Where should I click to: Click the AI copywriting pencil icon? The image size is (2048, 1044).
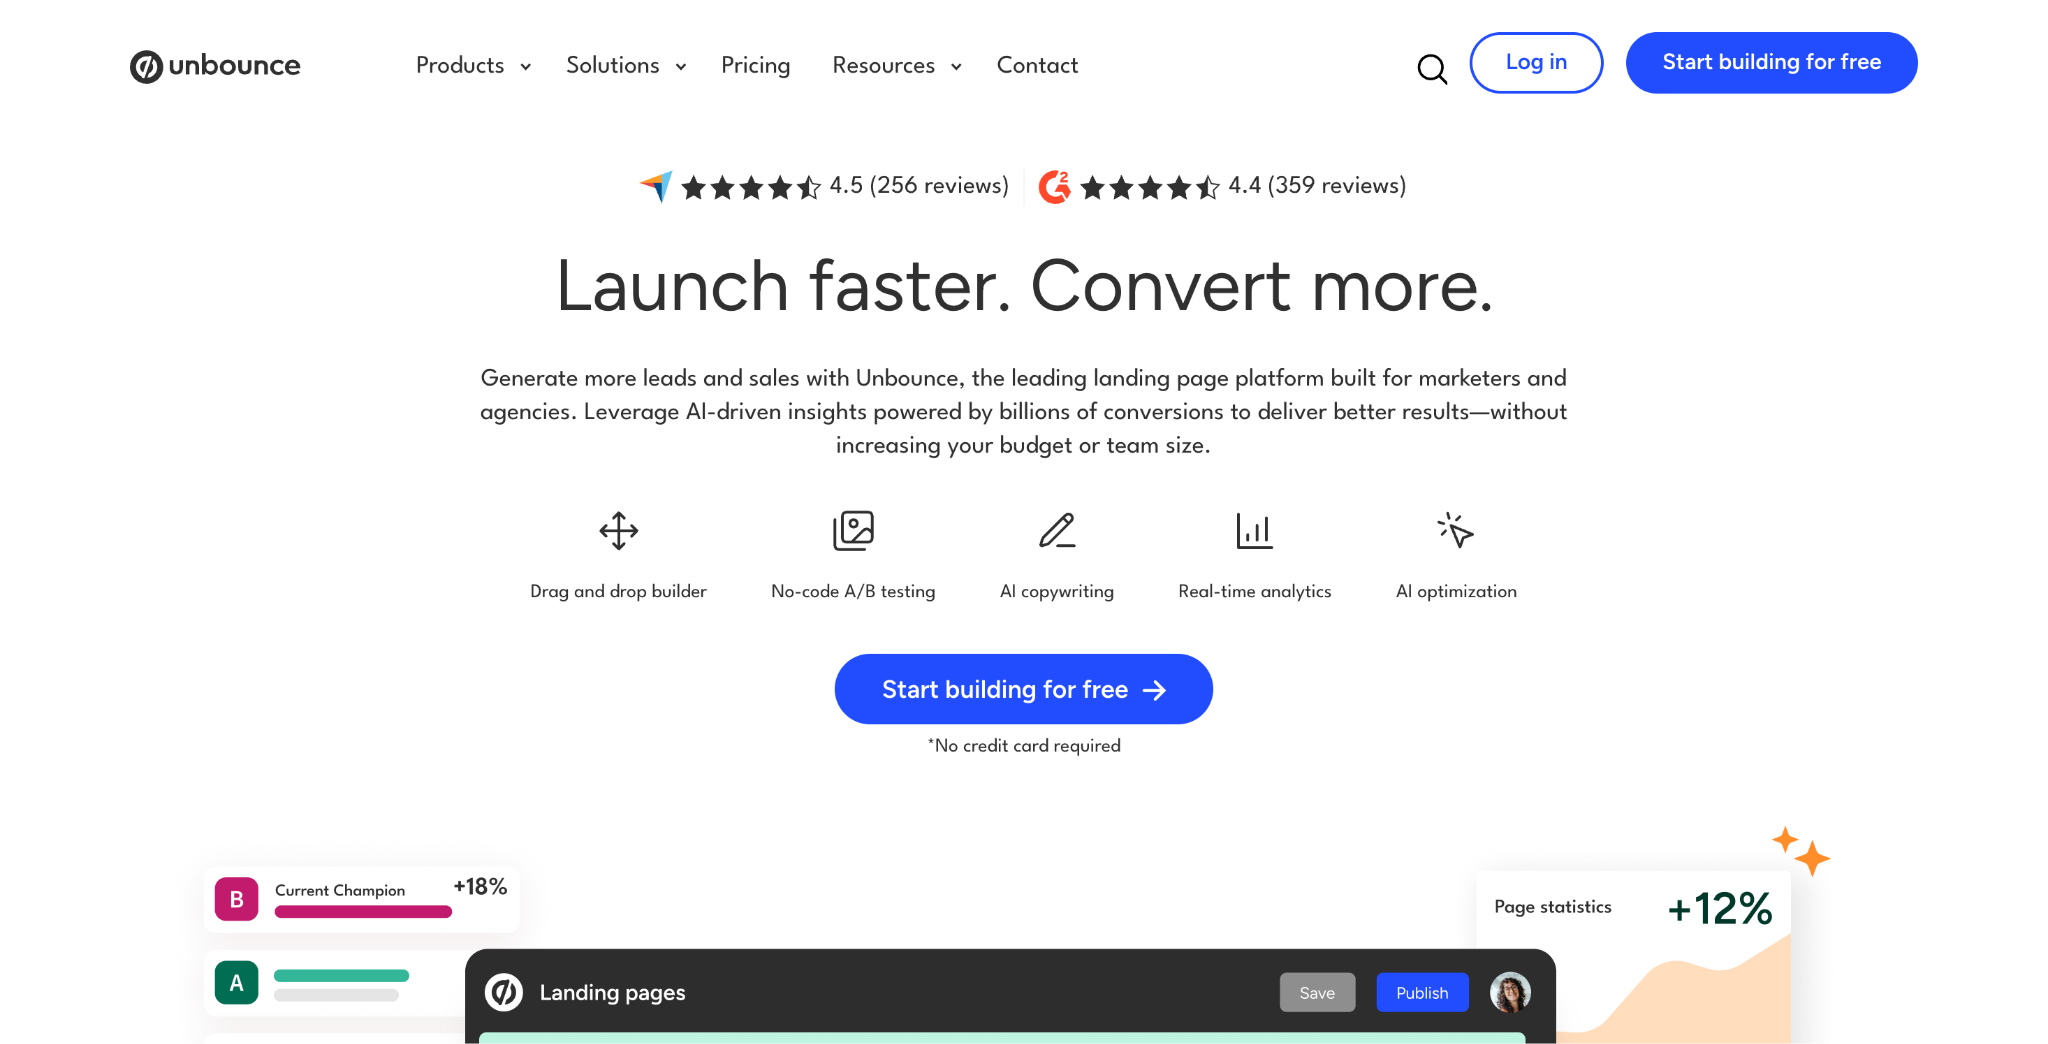click(x=1057, y=531)
